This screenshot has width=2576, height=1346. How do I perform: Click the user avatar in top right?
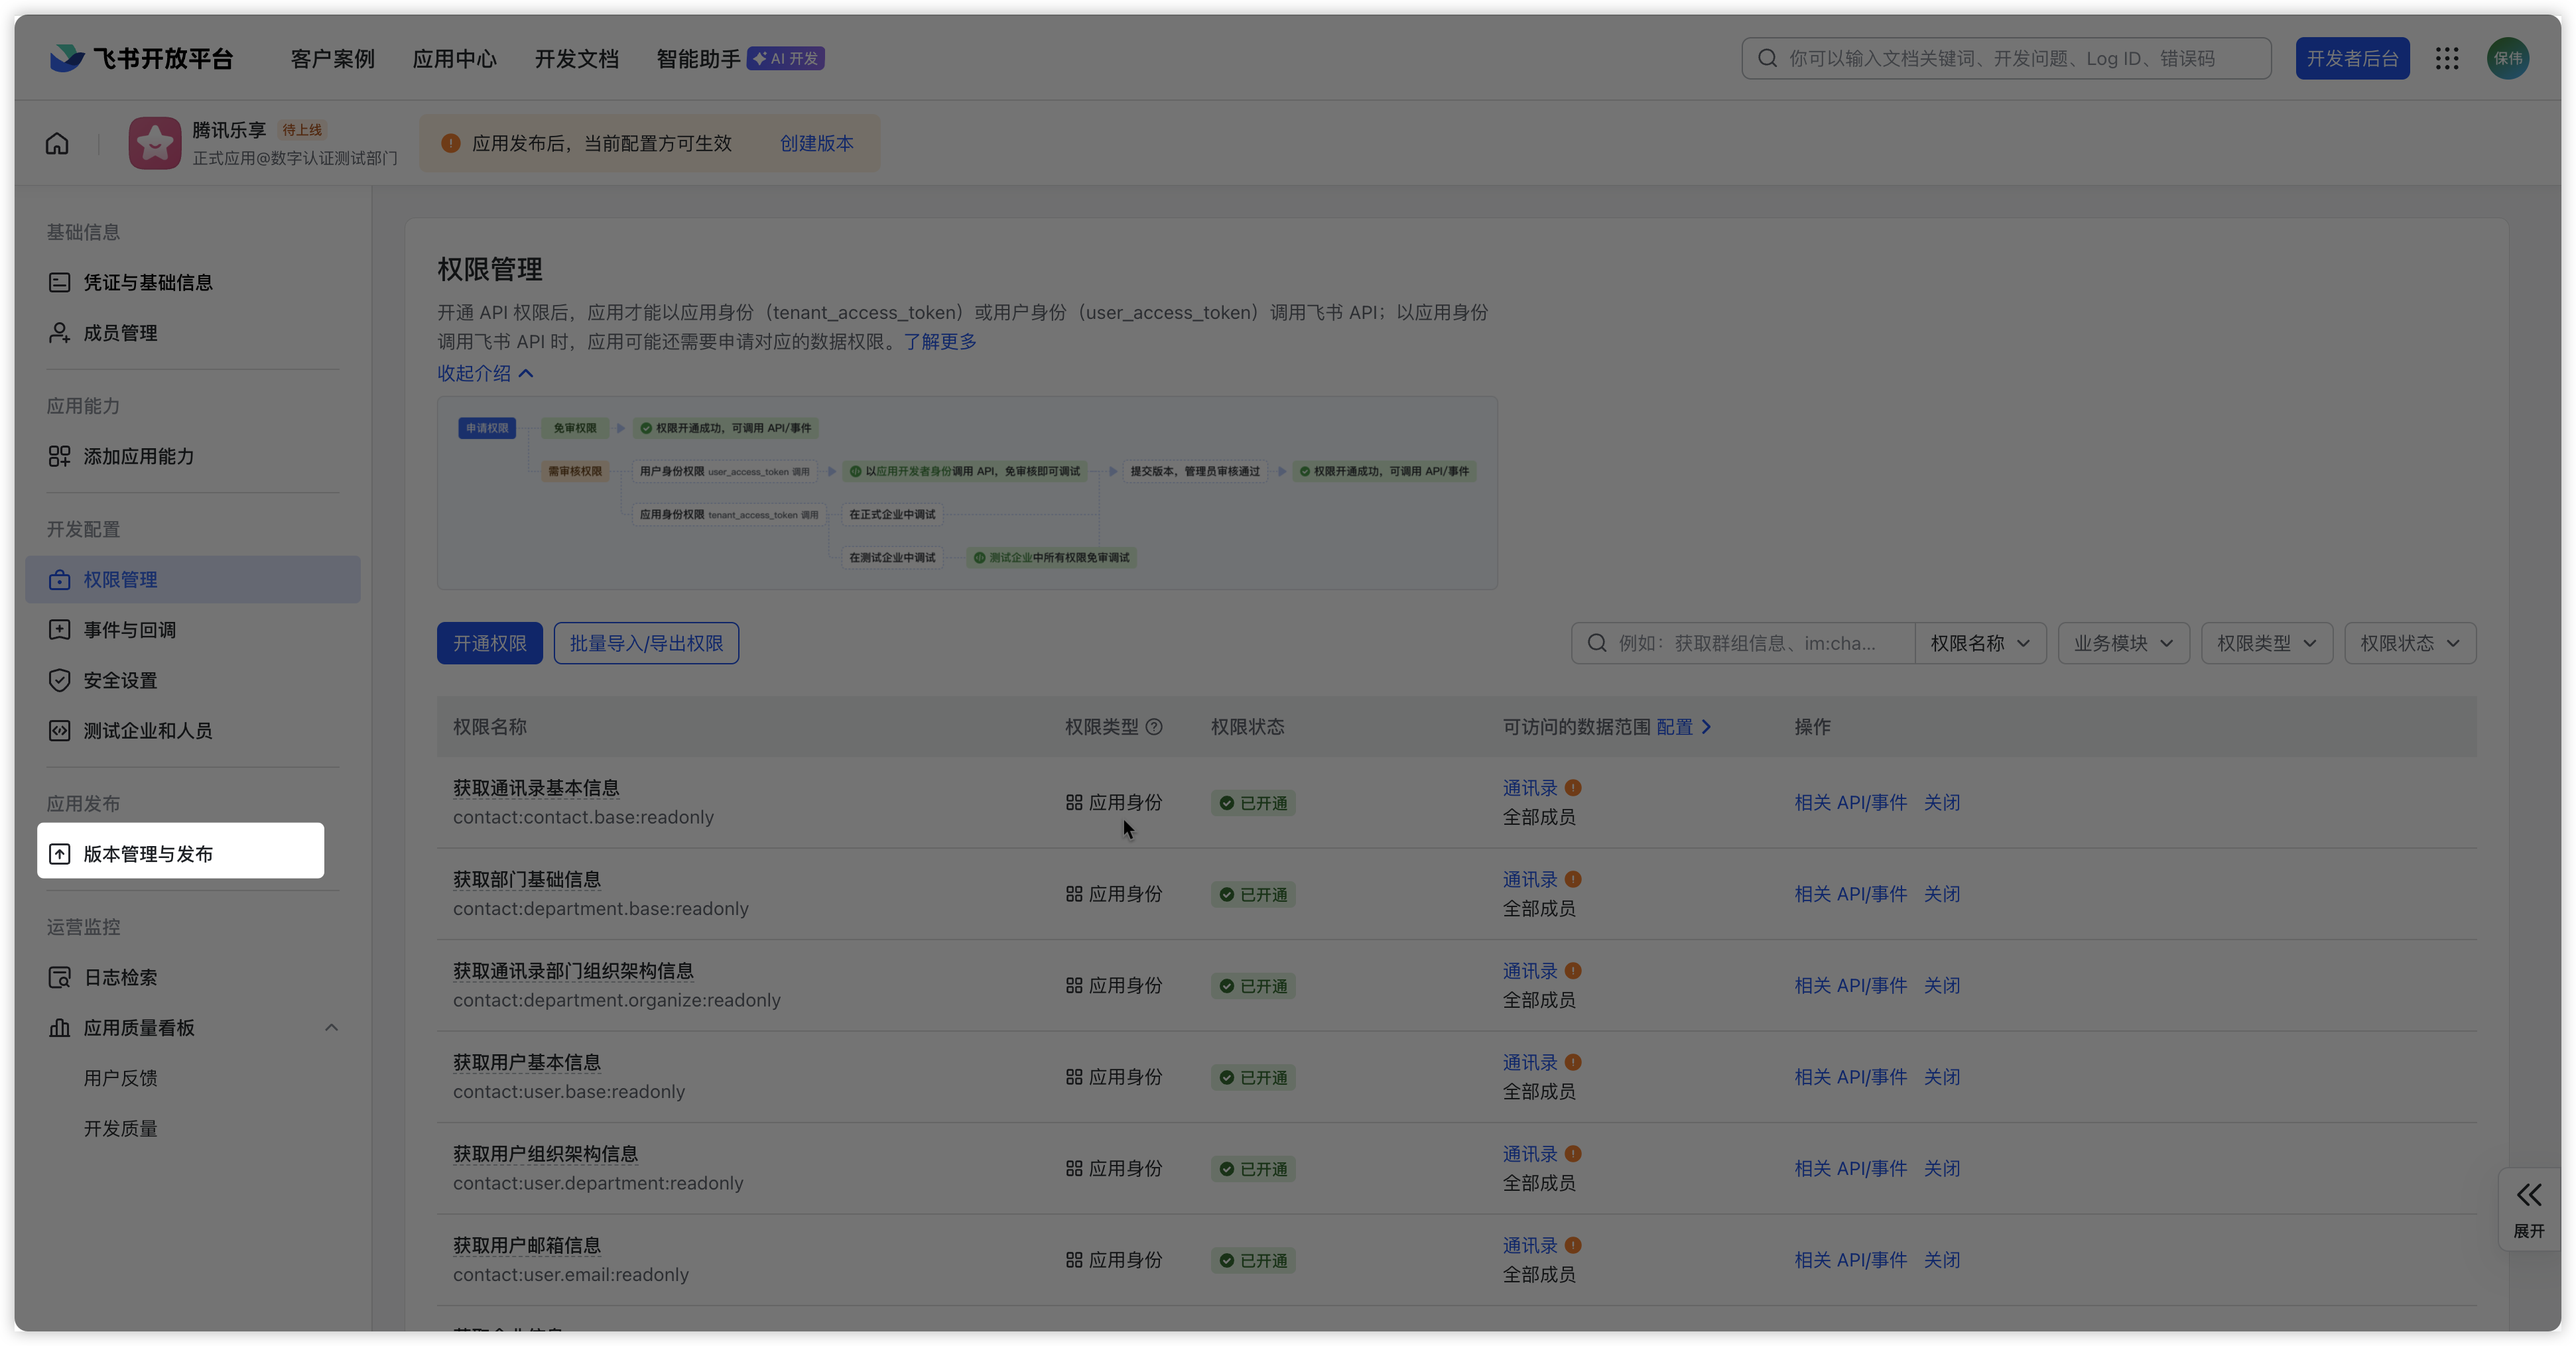point(2507,59)
